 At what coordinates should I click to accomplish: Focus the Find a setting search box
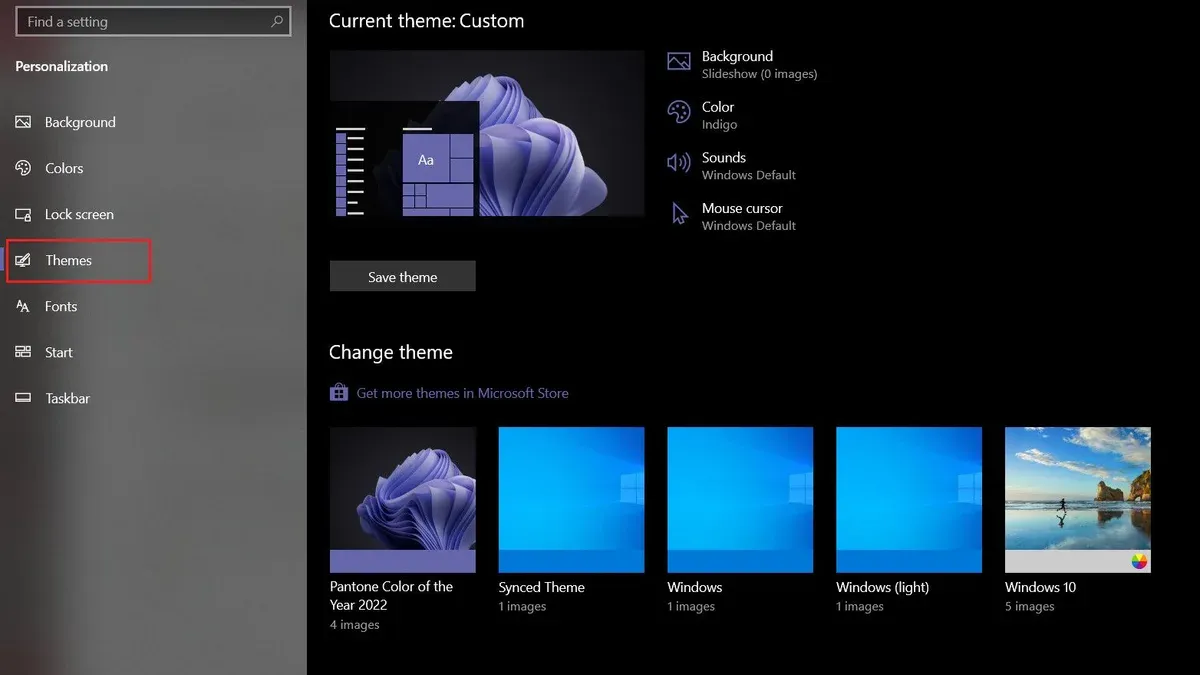click(153, 21)
